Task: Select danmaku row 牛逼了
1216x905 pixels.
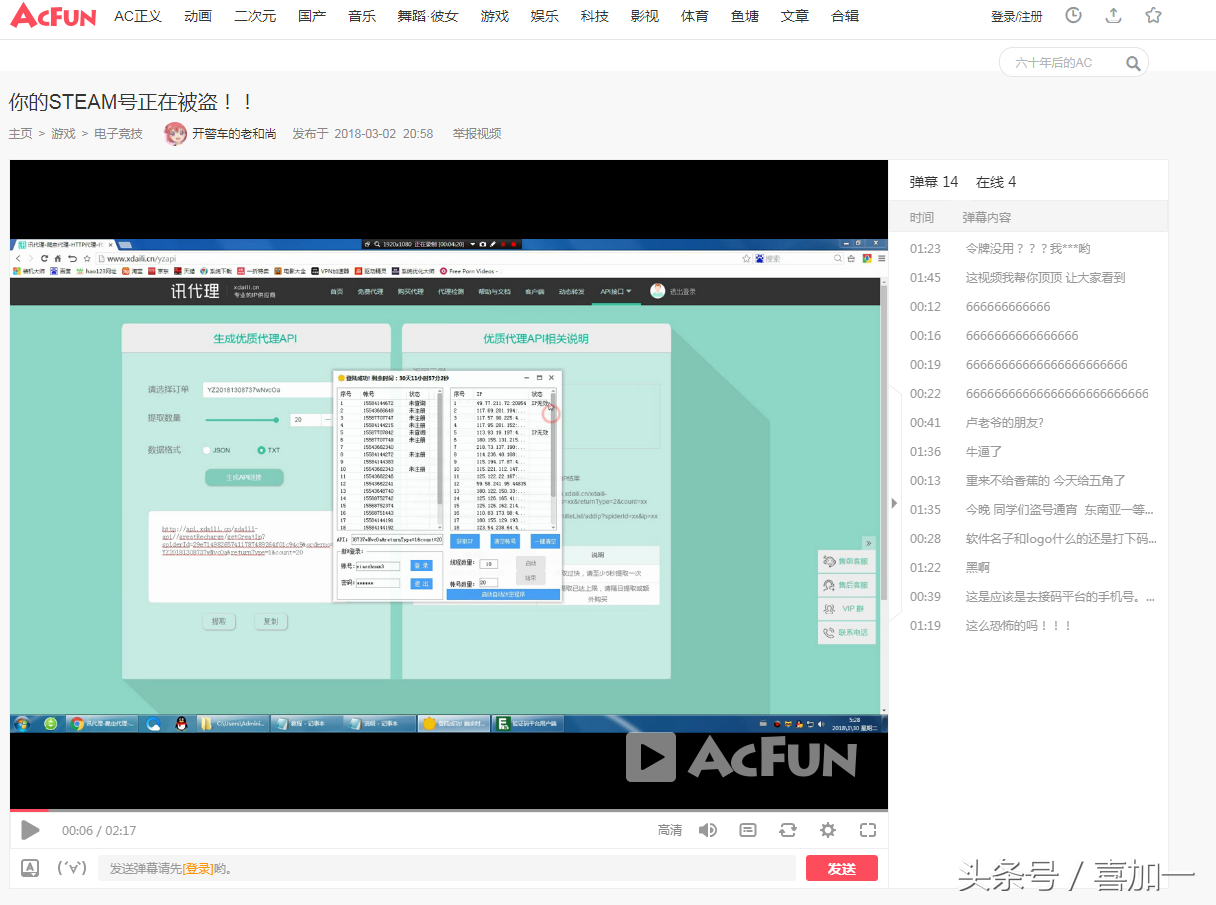Action: (1028, 451)
